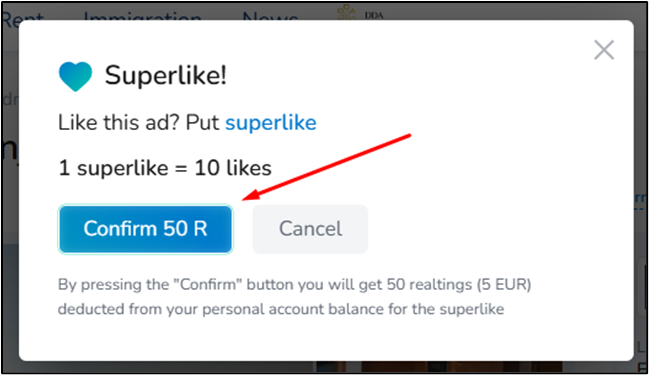
Task: Click the page scrollbar at the right edge
Action: 645,286
